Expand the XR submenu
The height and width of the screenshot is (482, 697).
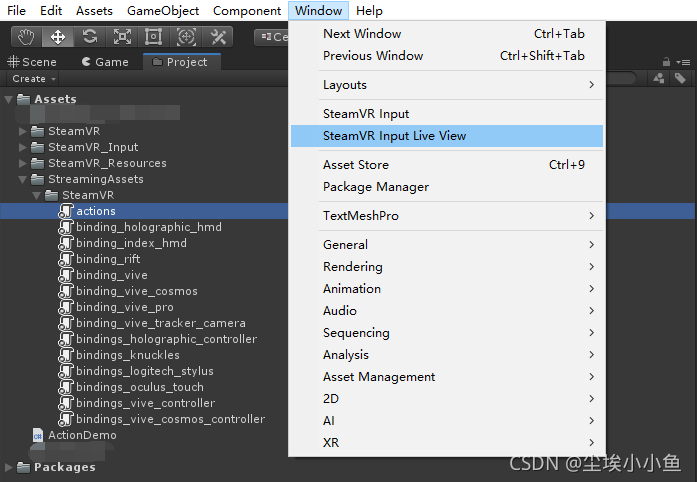(447, 442)
